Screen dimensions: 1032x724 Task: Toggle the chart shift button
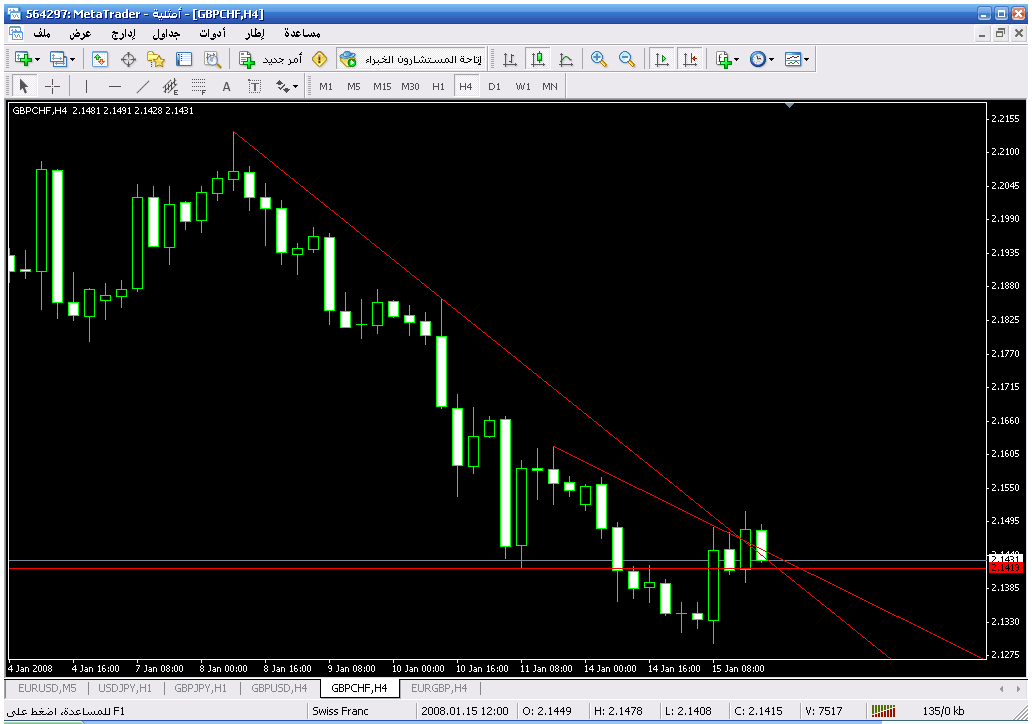pyautogui.click(x=689, y=59)
